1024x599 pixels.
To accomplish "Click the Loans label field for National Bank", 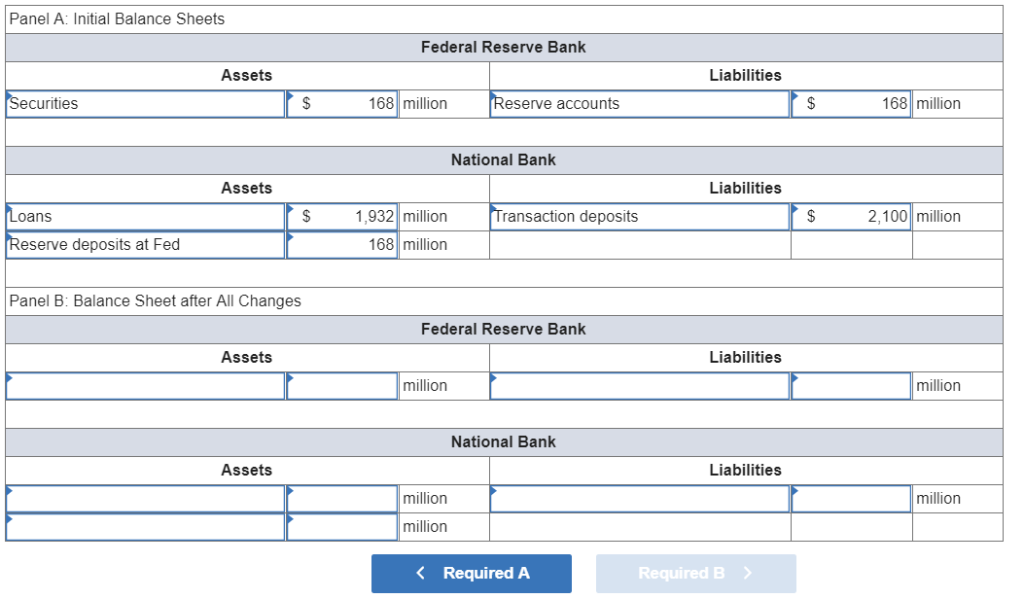I will coord(145,216).
